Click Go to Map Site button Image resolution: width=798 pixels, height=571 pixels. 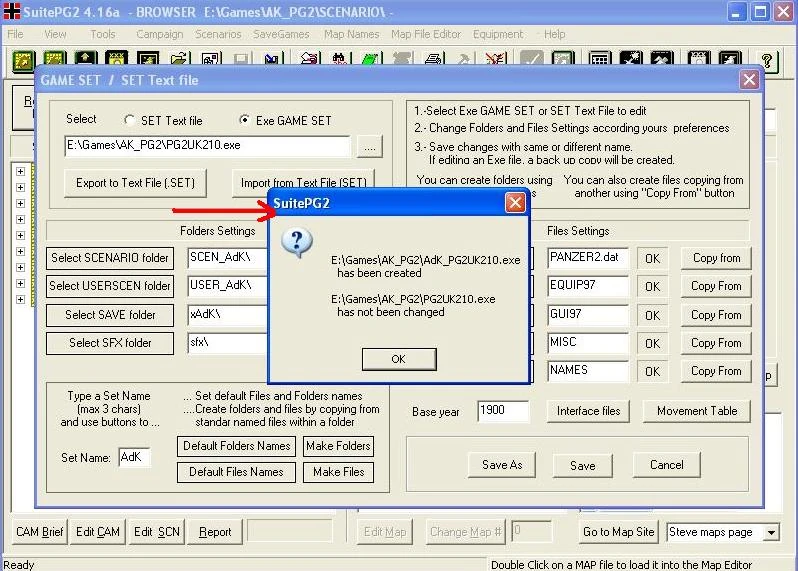[x=618, y=532]
